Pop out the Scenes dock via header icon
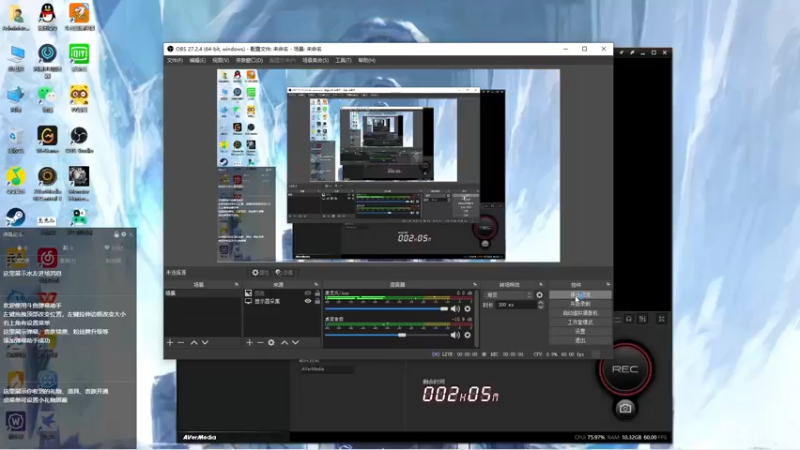This screenshot has width=800, height=450. (x=236, y=284)
